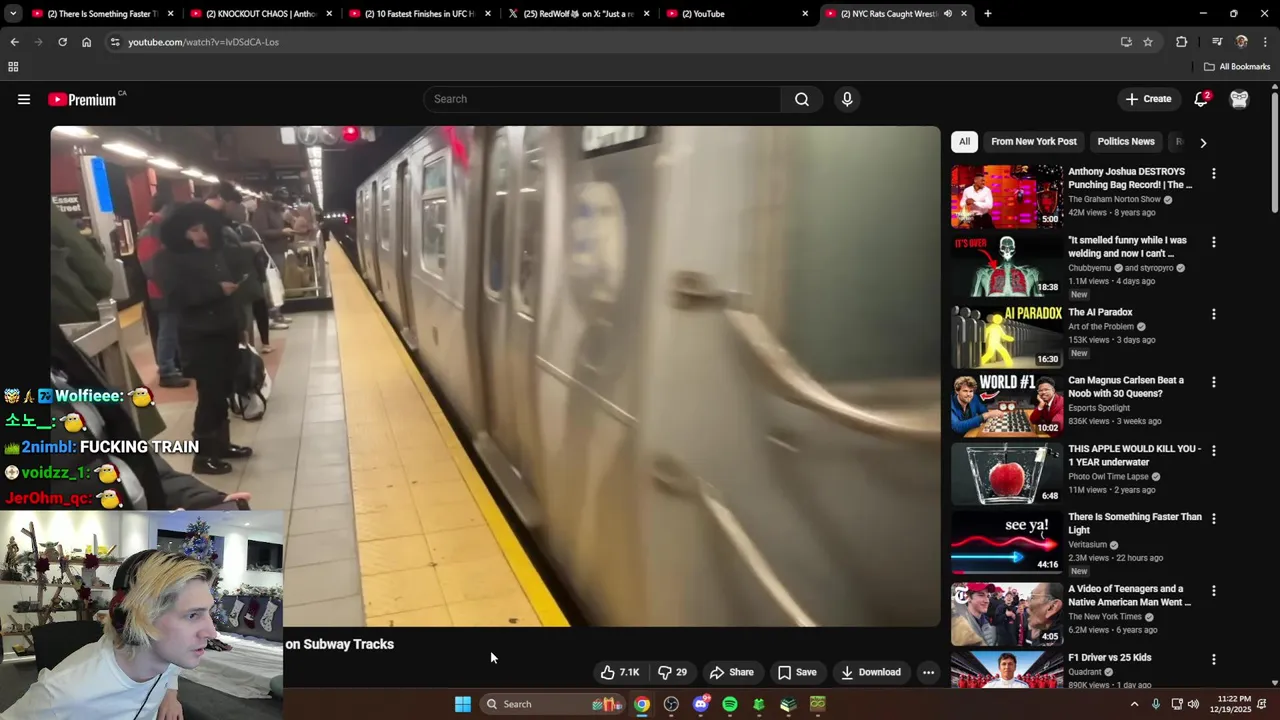
Task: Open Chrome three-dot menu
Action: click(1266, 42)
